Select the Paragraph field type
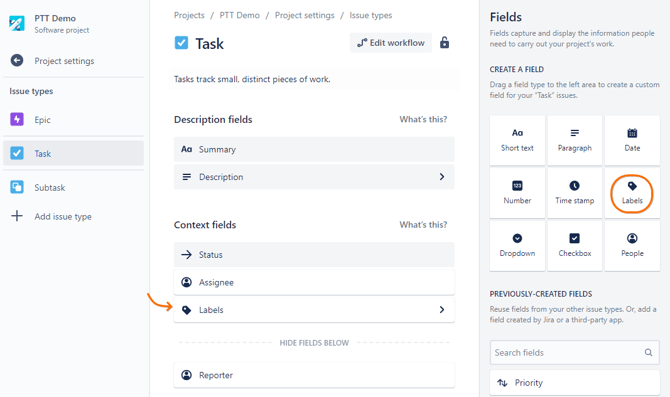The width and height of the screenshot is (670, 397). (x=575, y=140)
